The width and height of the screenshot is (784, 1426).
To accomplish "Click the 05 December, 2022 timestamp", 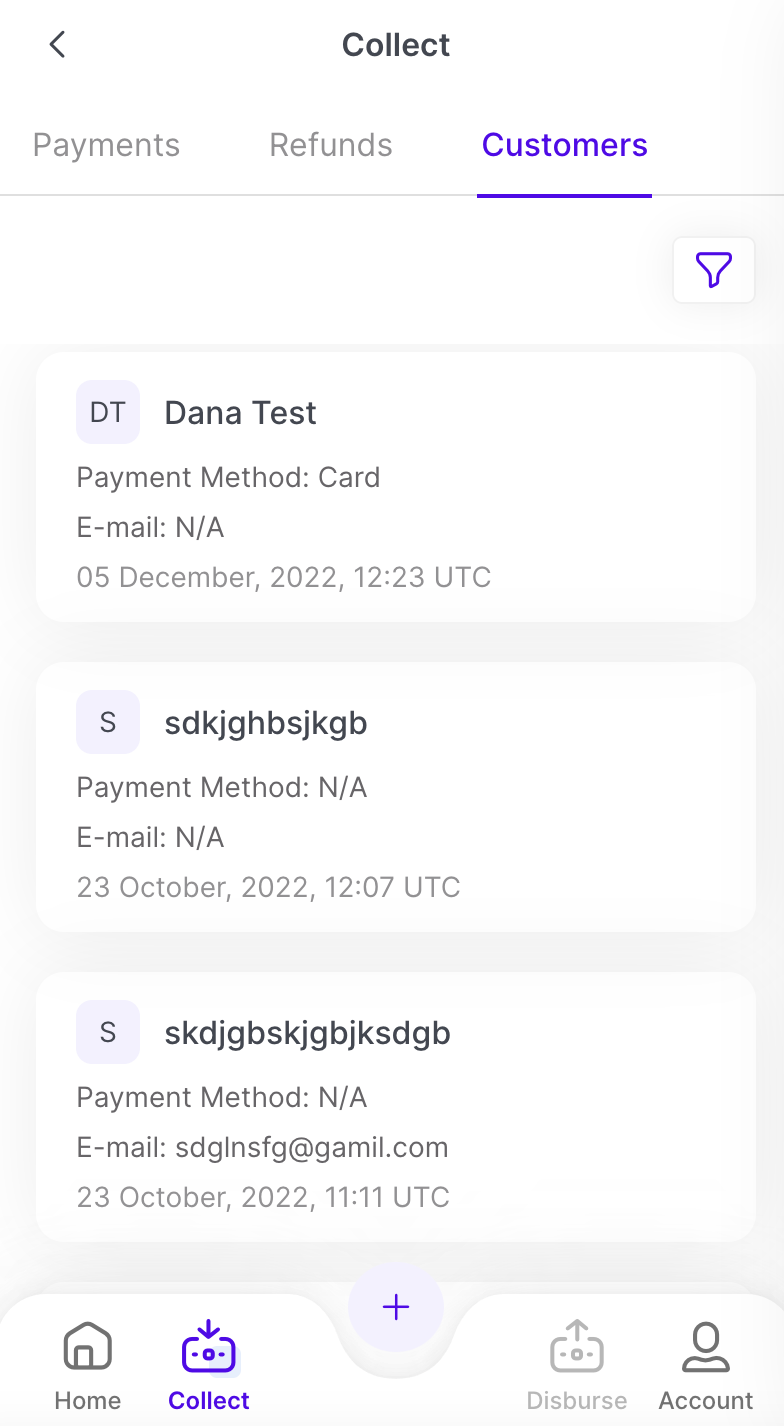I will (x=283, y=577).
